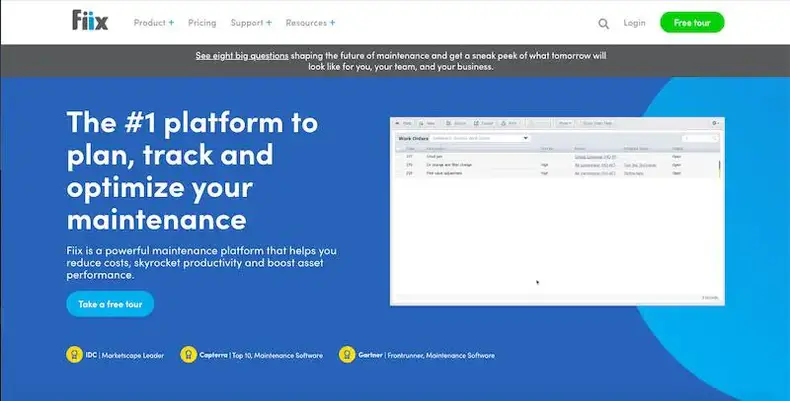Image resolution: width=790 pixels, height=401 pixels.
Task: Select the Oil change and filter change row
Action: (557, 165)
